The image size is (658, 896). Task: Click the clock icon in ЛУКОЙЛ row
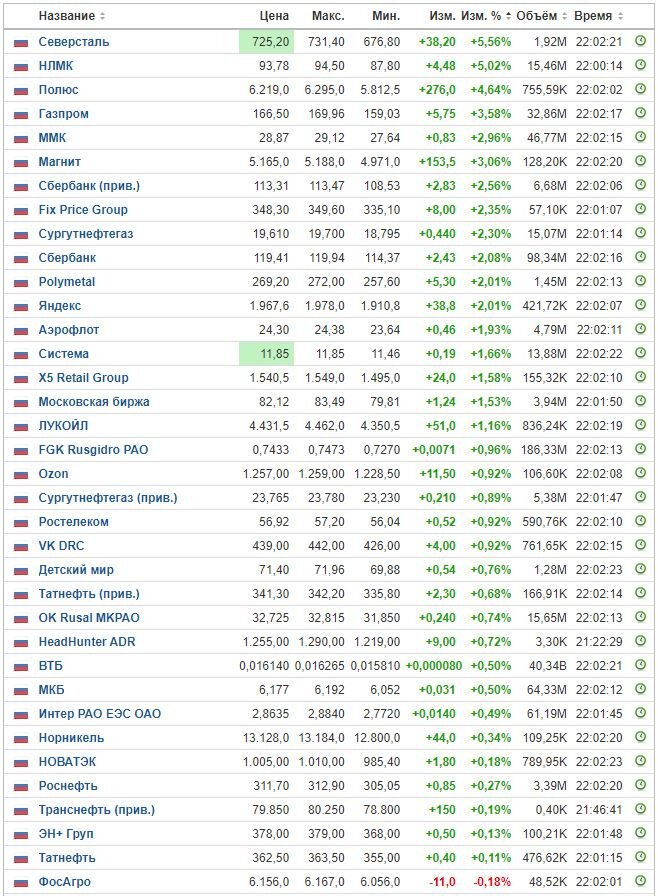(640, 425)
